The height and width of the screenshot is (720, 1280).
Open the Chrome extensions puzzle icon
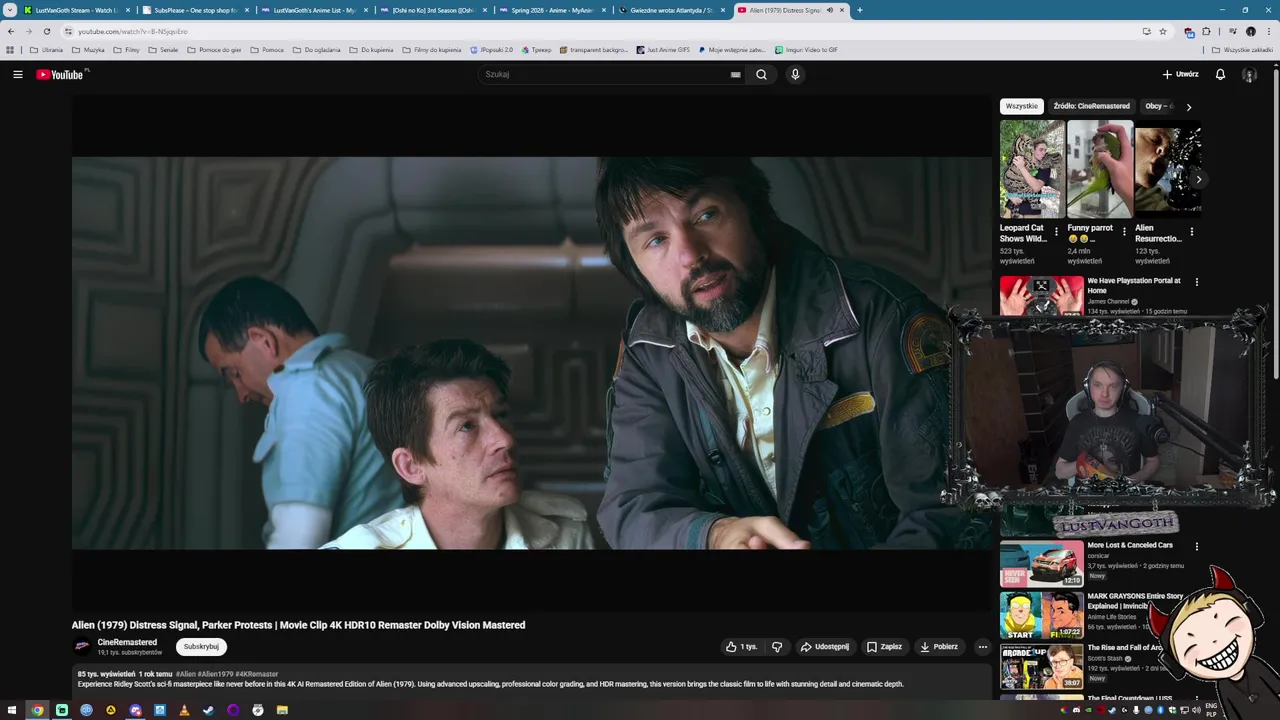1206,31
